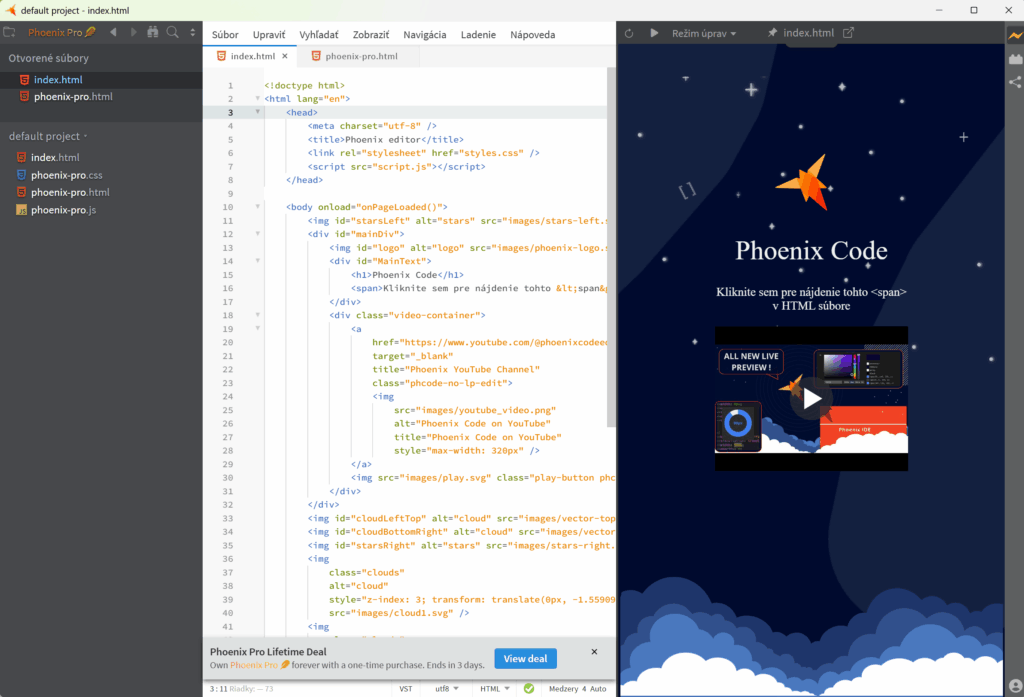Open the Nápoveda menu
The image size is (1024, 697).
(x=532, y=35)
